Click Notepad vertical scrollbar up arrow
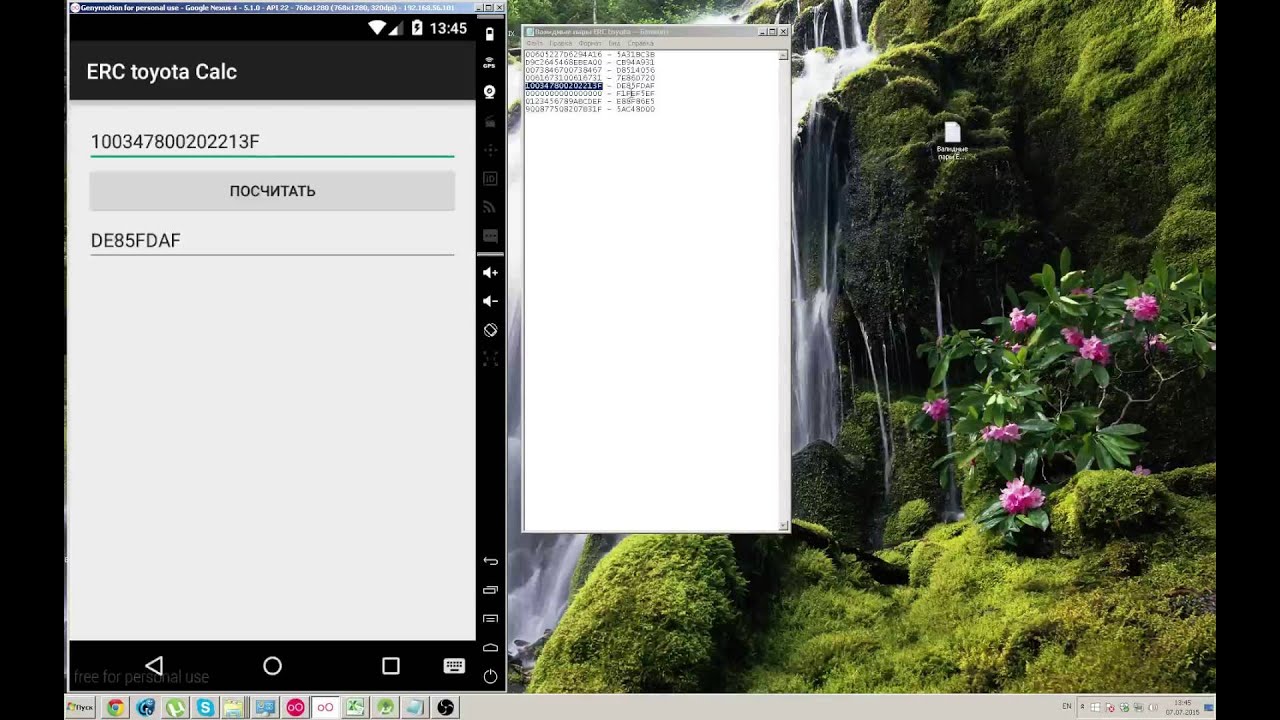The height and width of the screenshot is (720, 1280). pos(783,56)
